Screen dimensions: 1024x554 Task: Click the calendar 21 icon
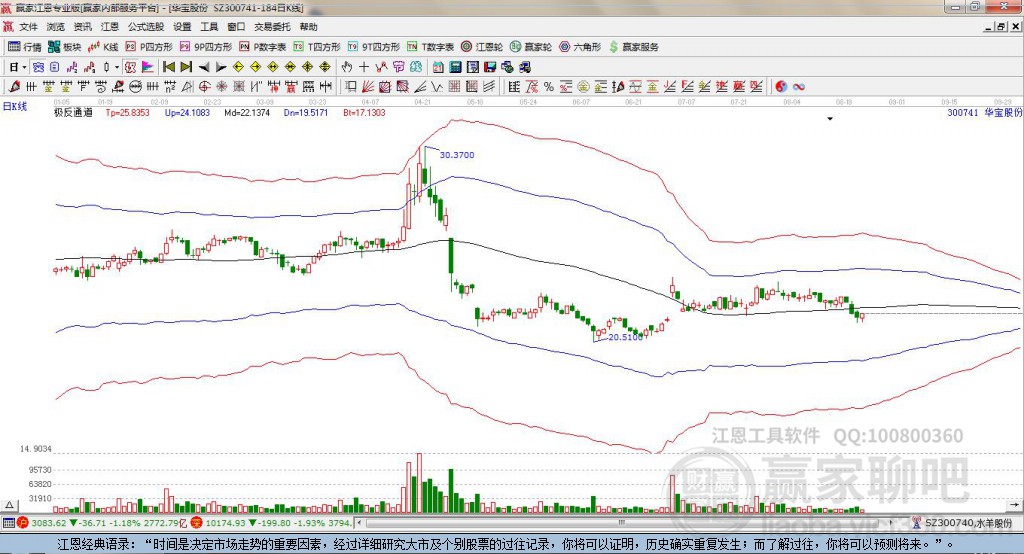[438, 67]
